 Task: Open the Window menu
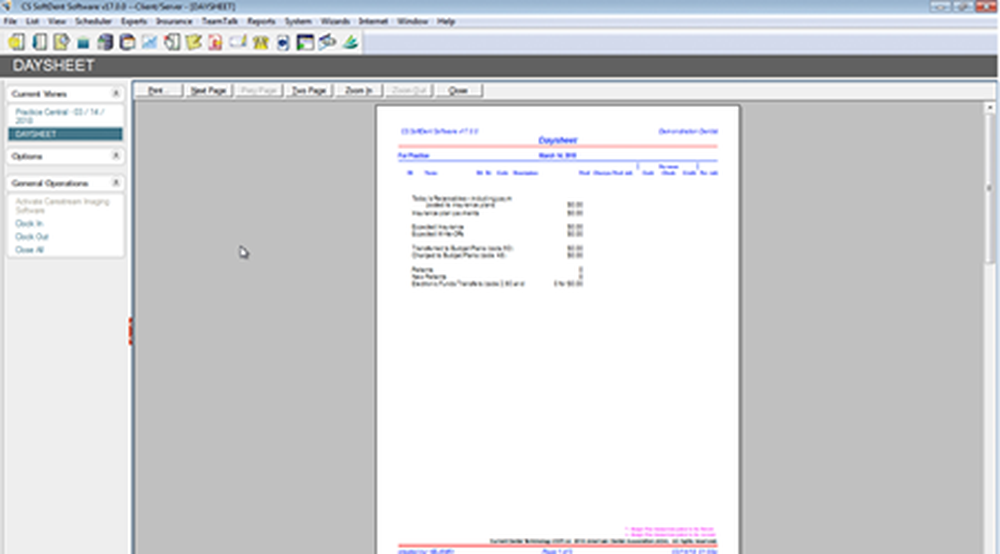(413, 21)
